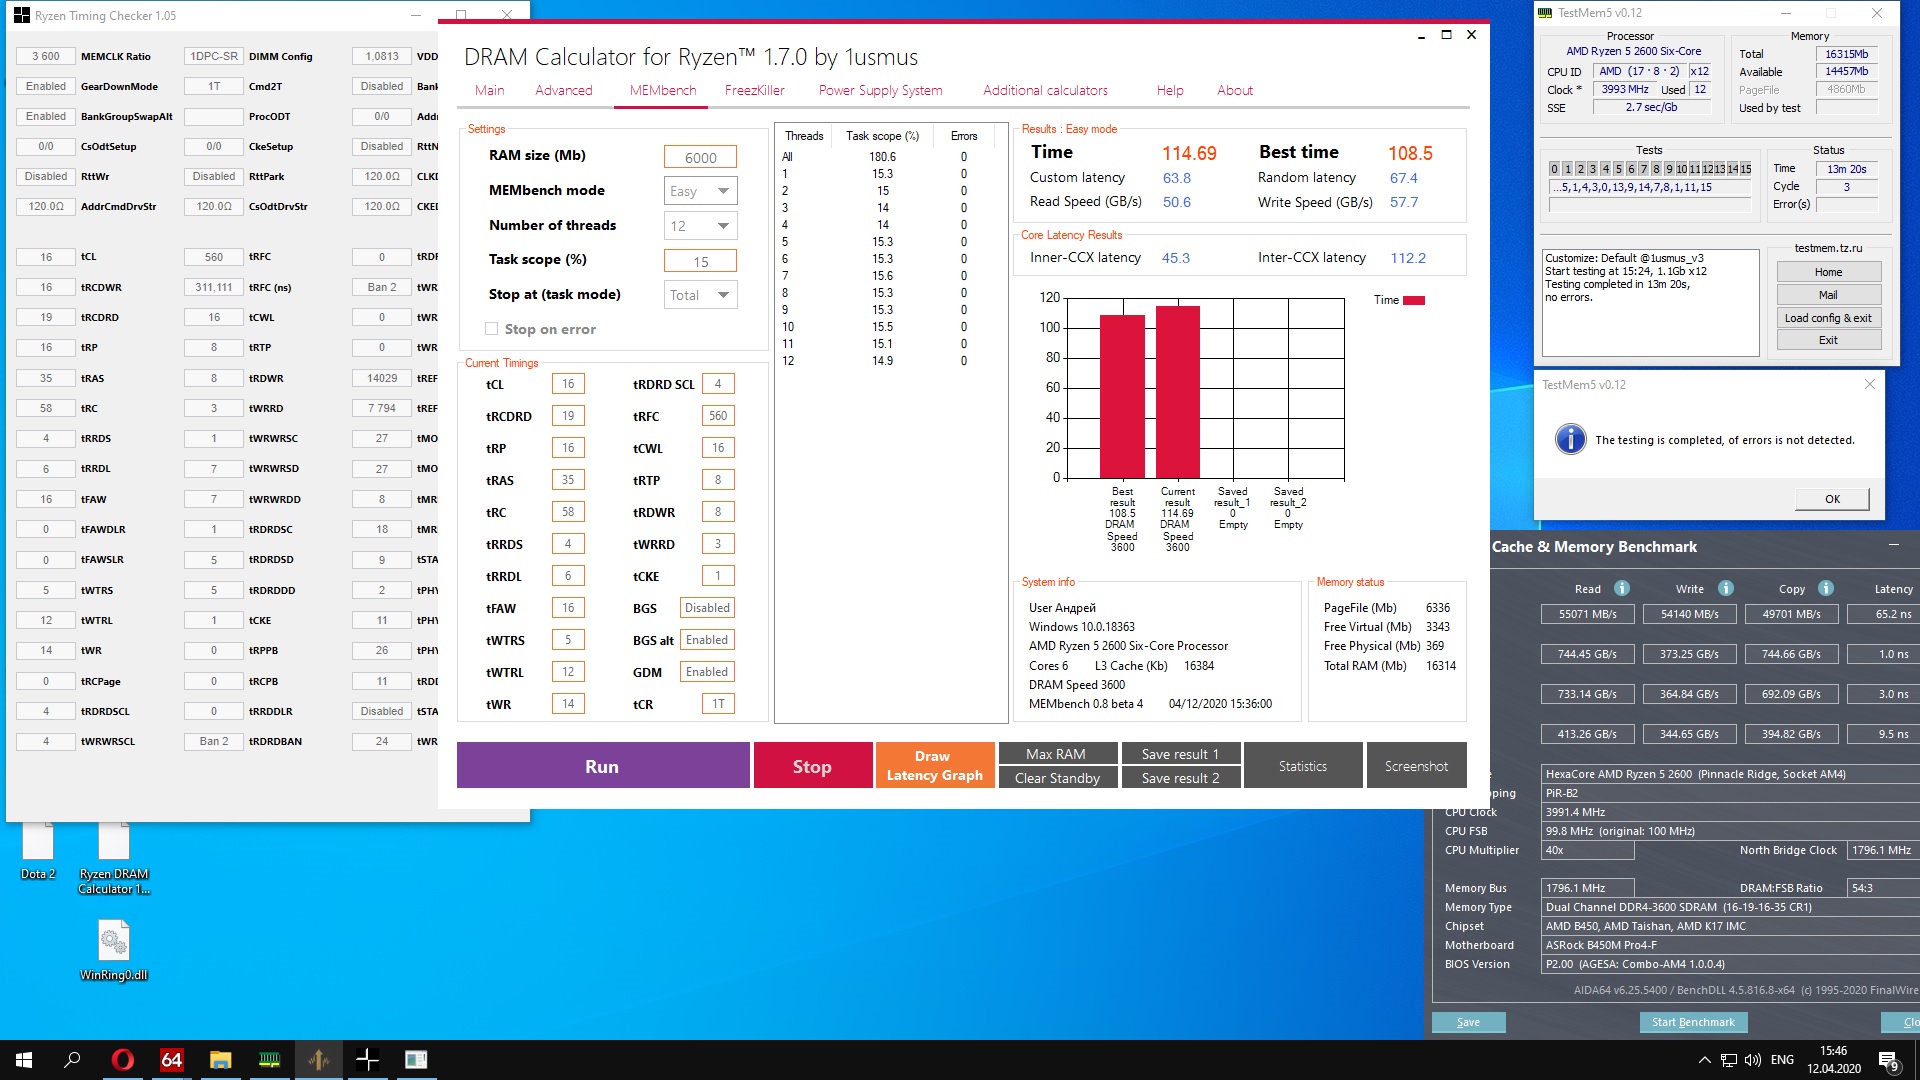Viewport: 1920px width, 1080px height.
Task: Click the Copy info icon in AIDA64 benchmark
Action: (x=1826, y=589)
